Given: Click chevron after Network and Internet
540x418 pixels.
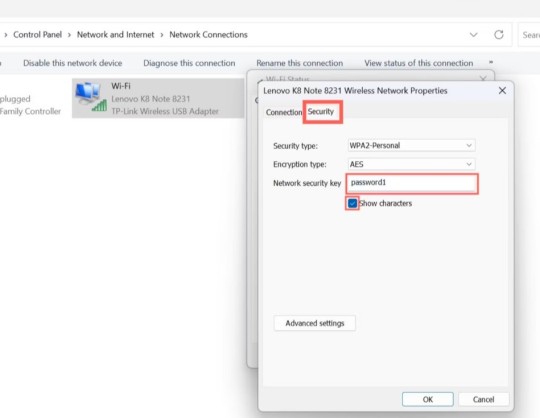Looking at the screenshot, I should [x=162, y=35].
